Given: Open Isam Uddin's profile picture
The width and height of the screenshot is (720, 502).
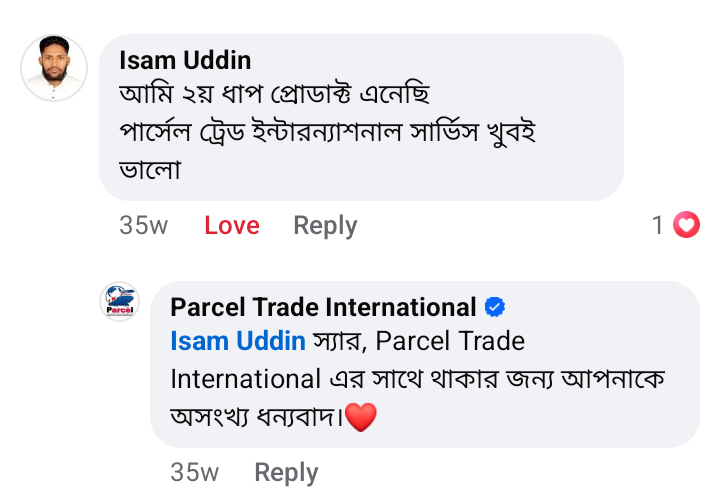Looking at the screenshot, I should pyautogui.click(x=53, y=67).
